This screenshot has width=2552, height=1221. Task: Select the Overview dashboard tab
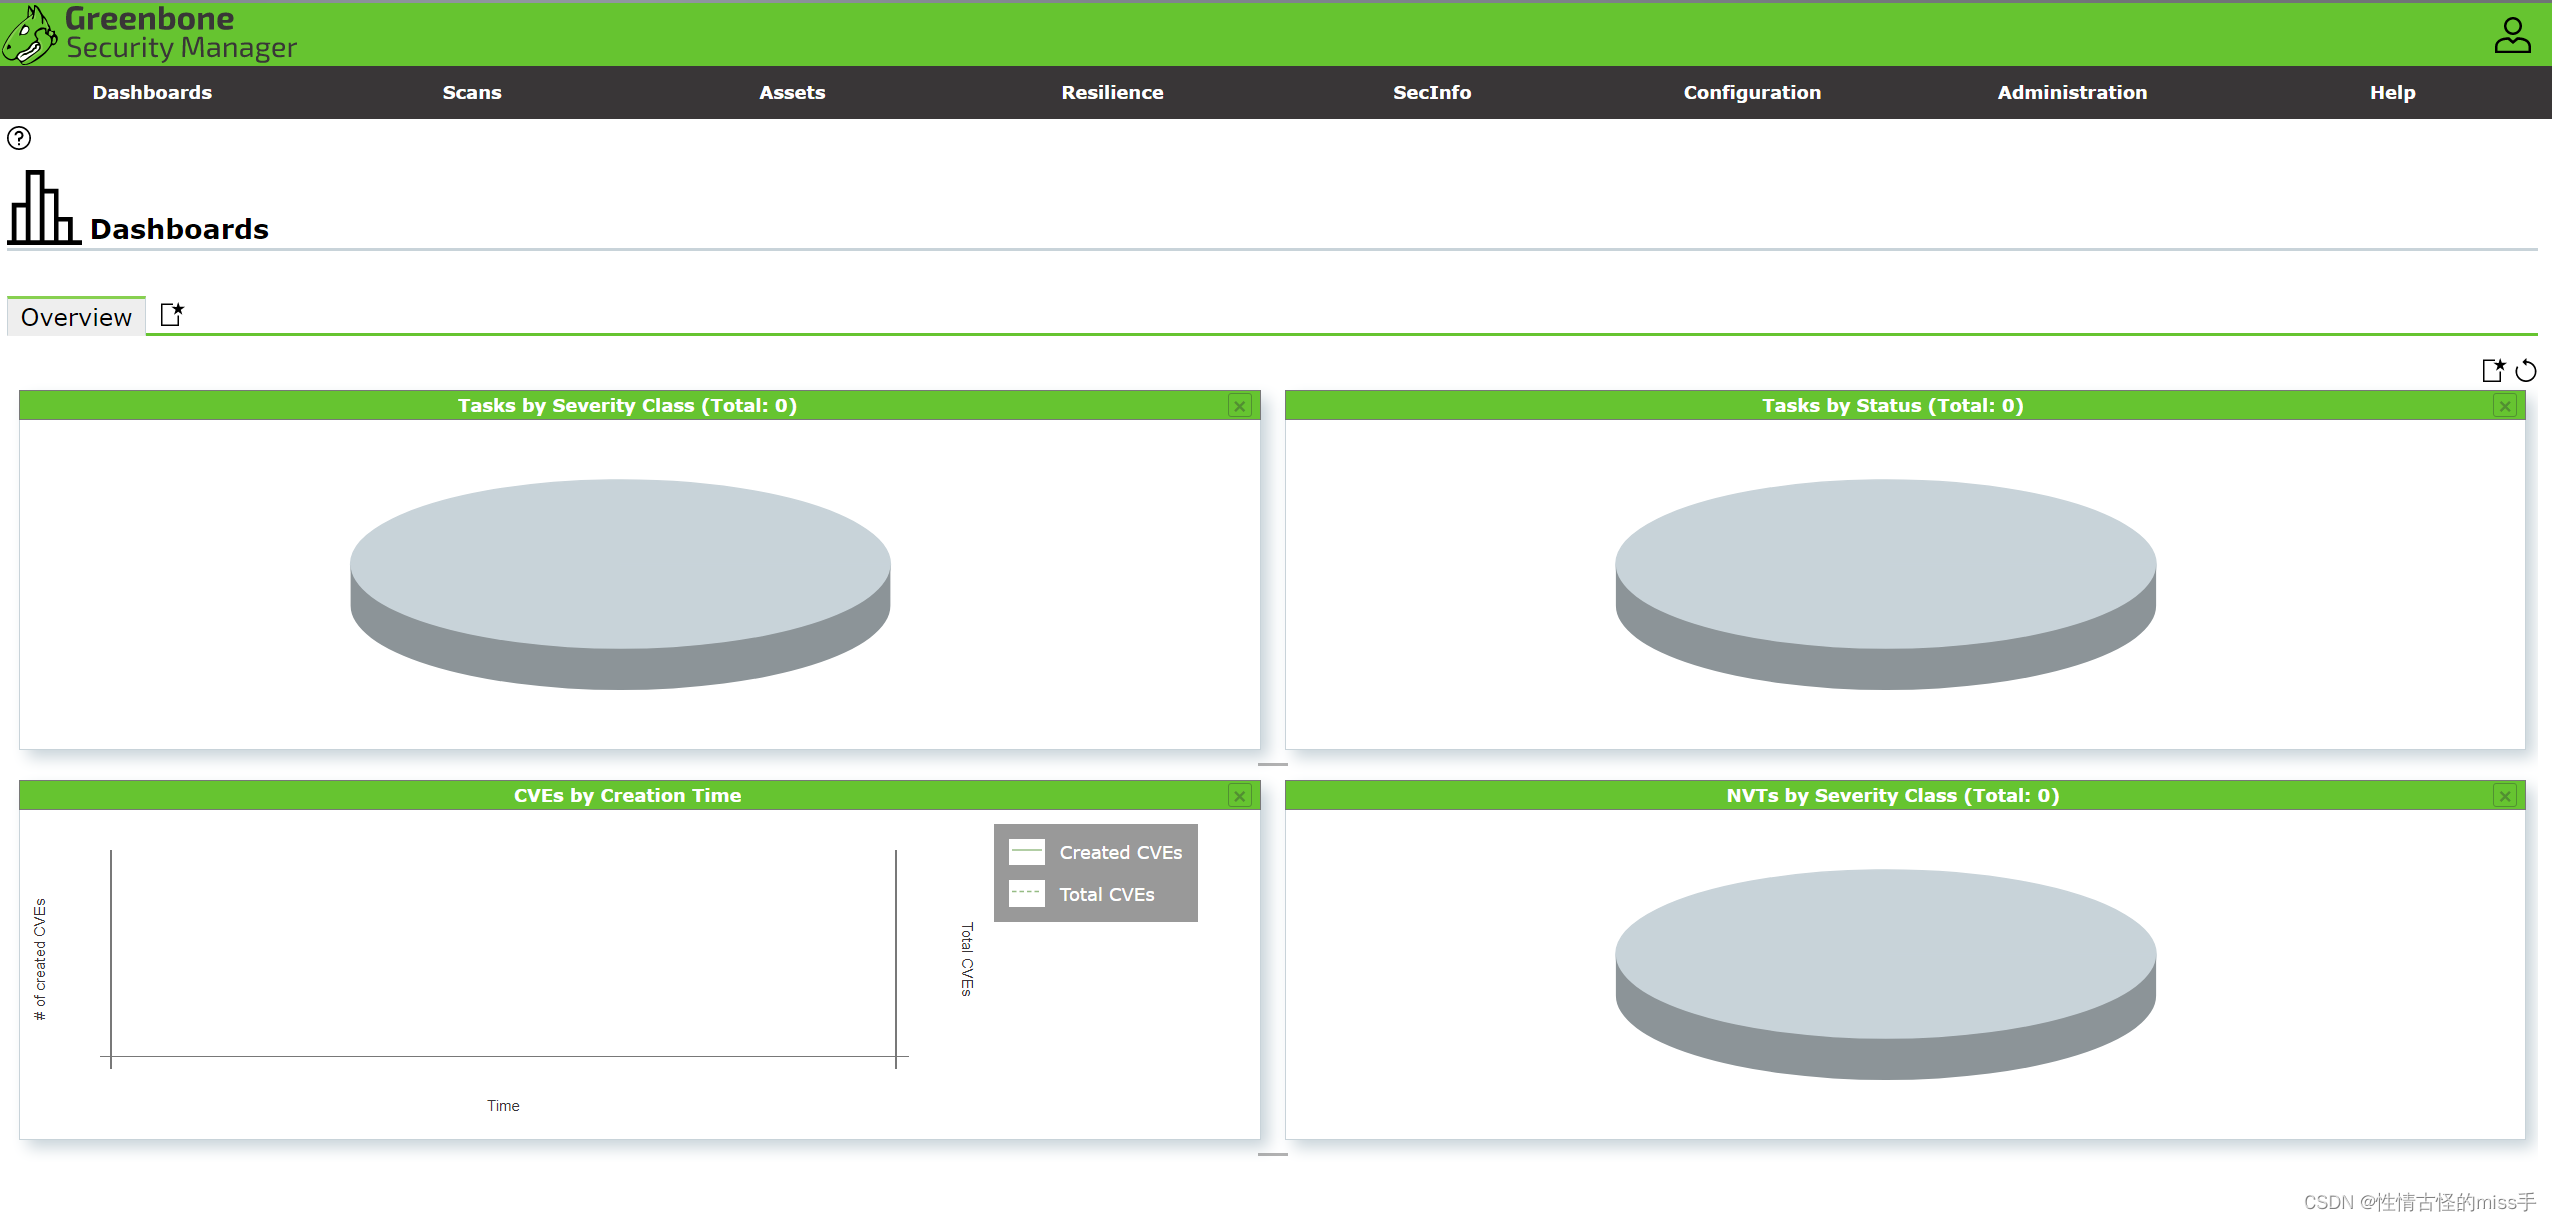[76, 317]
